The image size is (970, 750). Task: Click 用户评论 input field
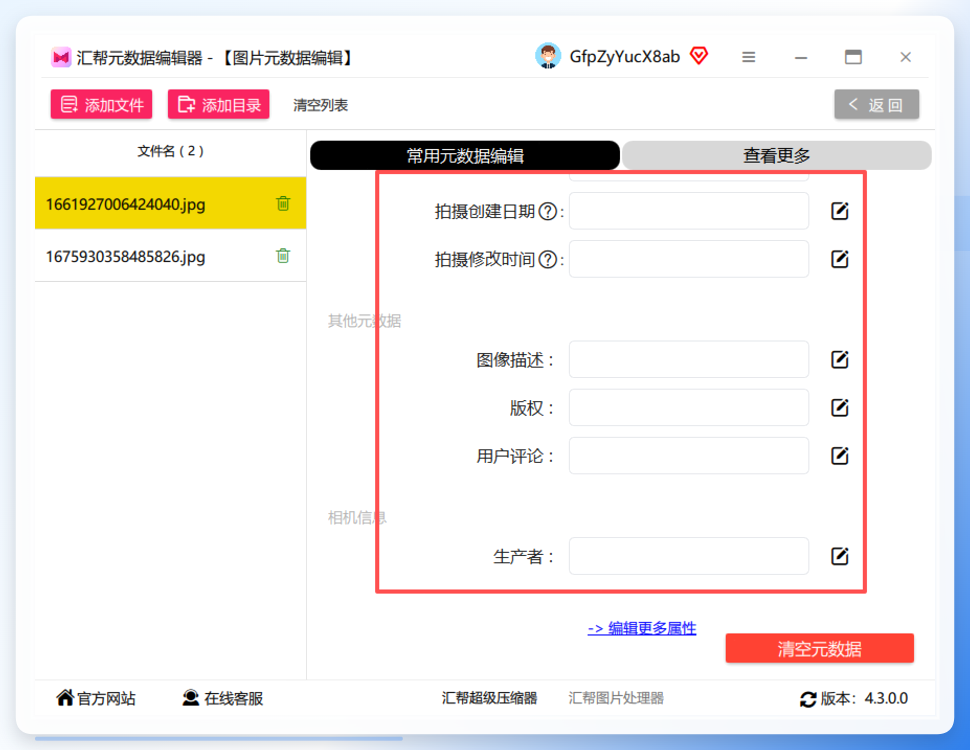coord(689,455)
